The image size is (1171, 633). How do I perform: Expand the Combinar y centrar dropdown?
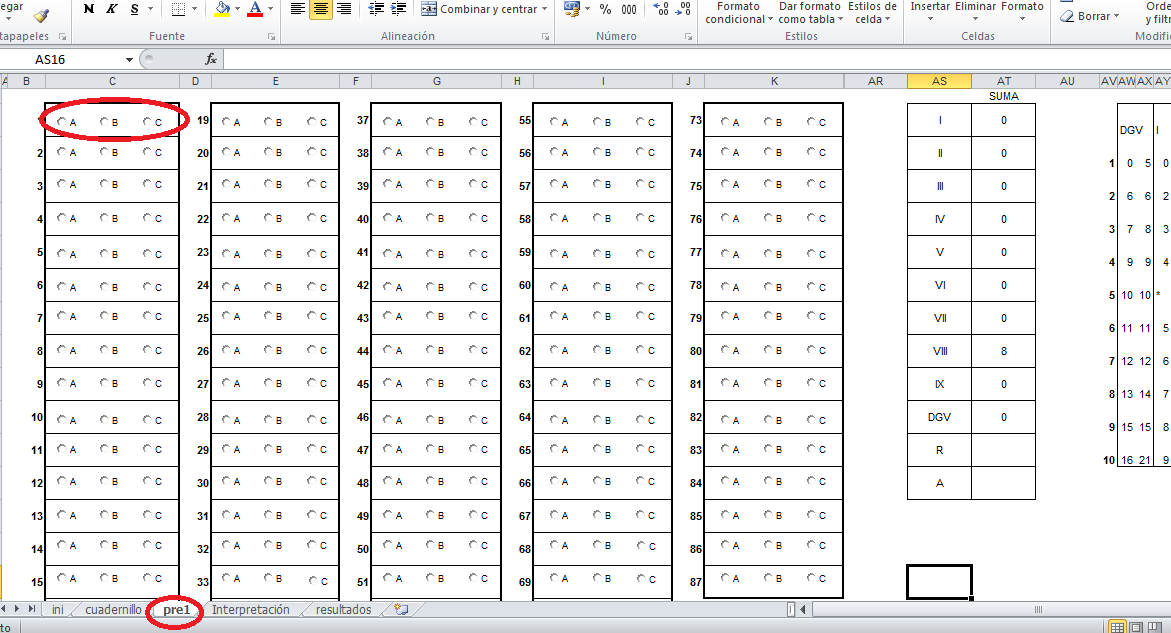click(544, 9)
